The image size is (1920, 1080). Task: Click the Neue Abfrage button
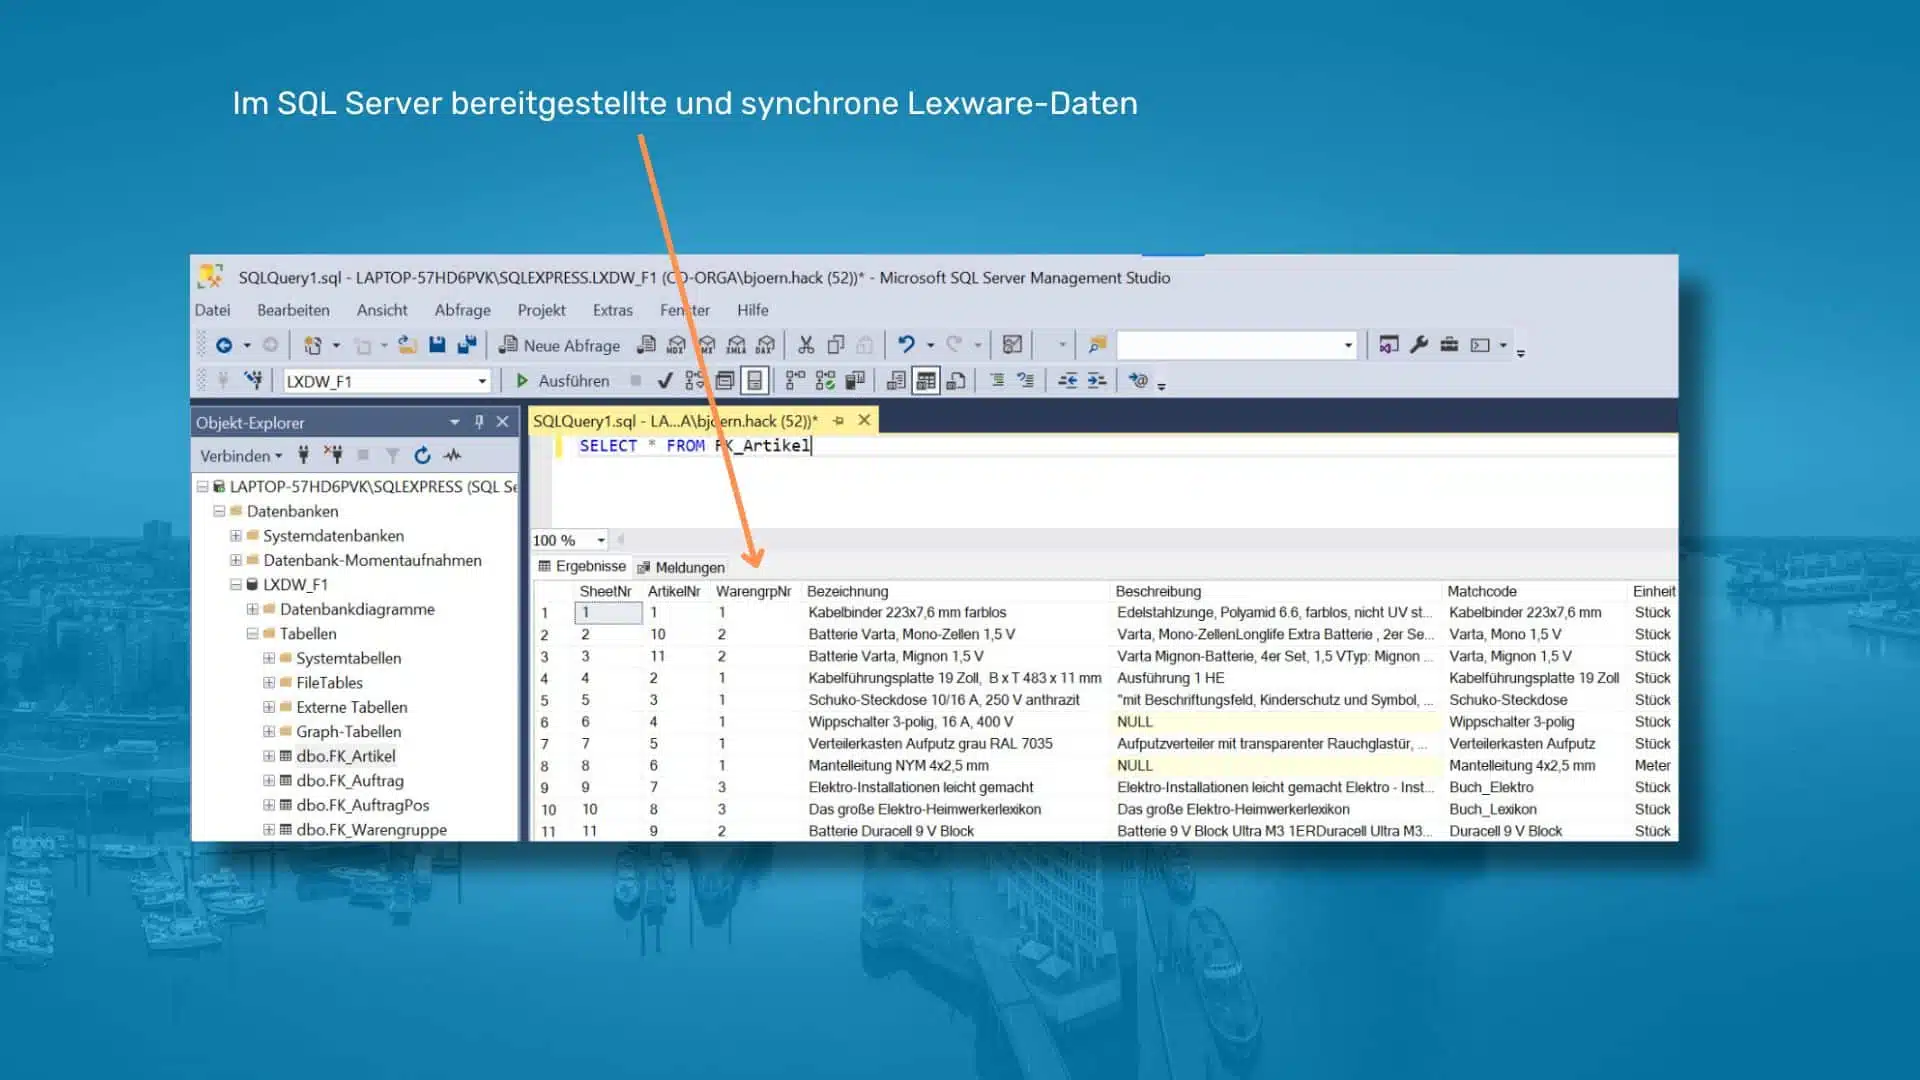click(560, 345)
